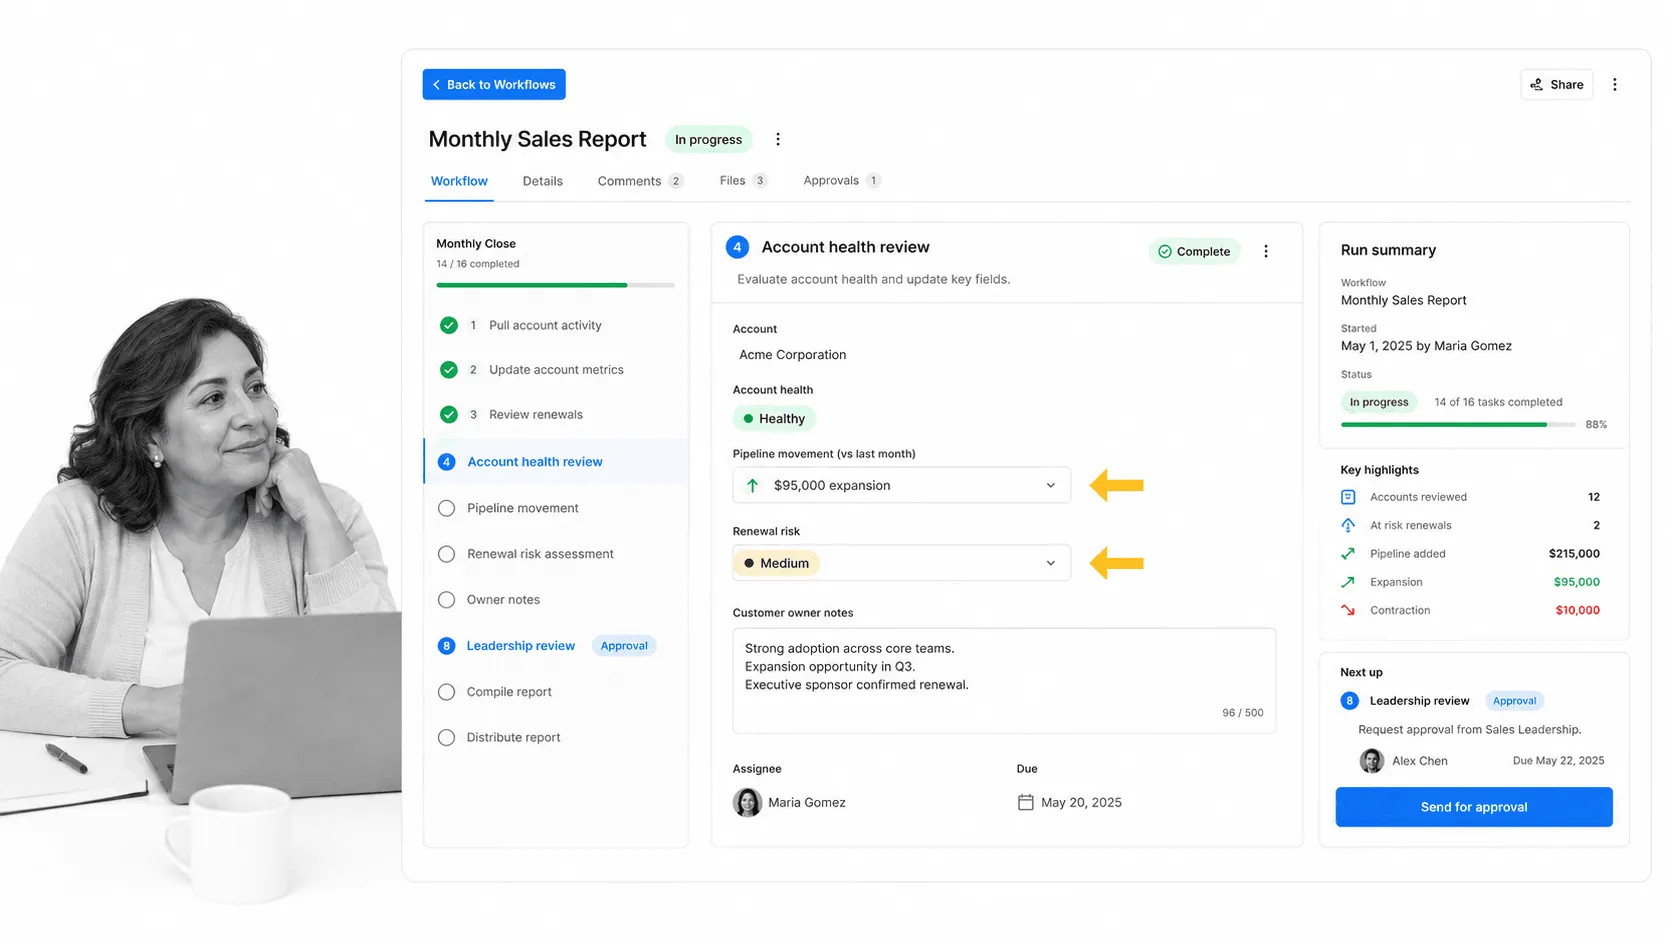Image resolution: width=1672 pixels, height=941 pixels.
Task: Open Account health review step in sidebar
Action: (557, 462)
